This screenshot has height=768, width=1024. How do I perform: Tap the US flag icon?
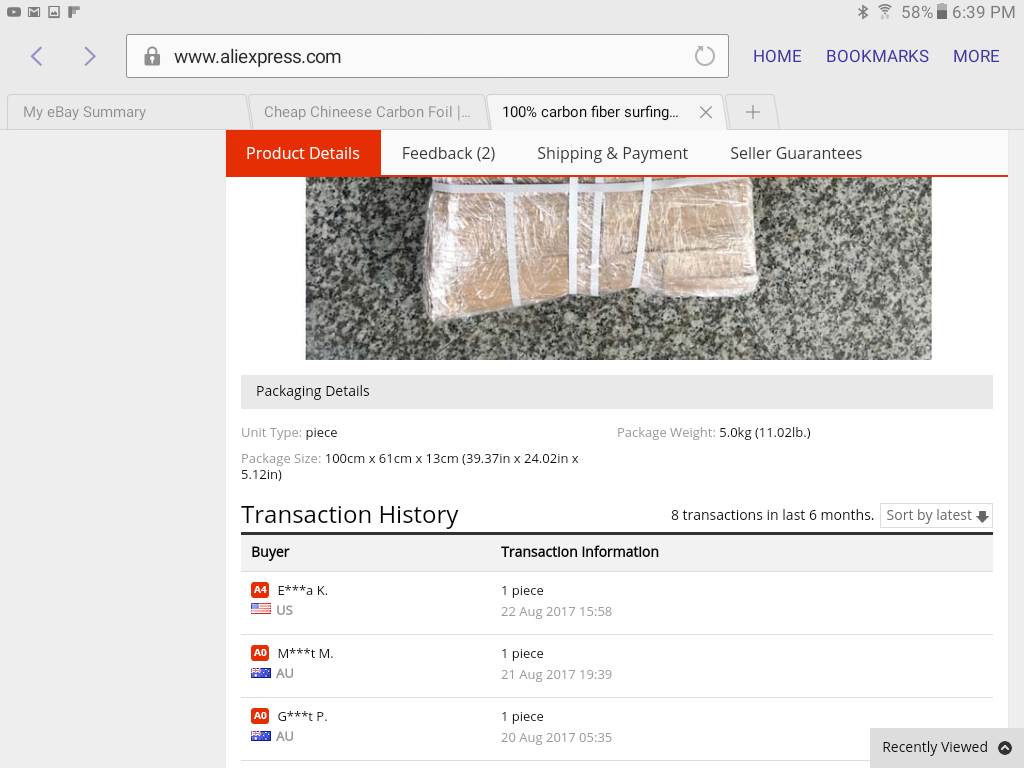coord(261,609)
